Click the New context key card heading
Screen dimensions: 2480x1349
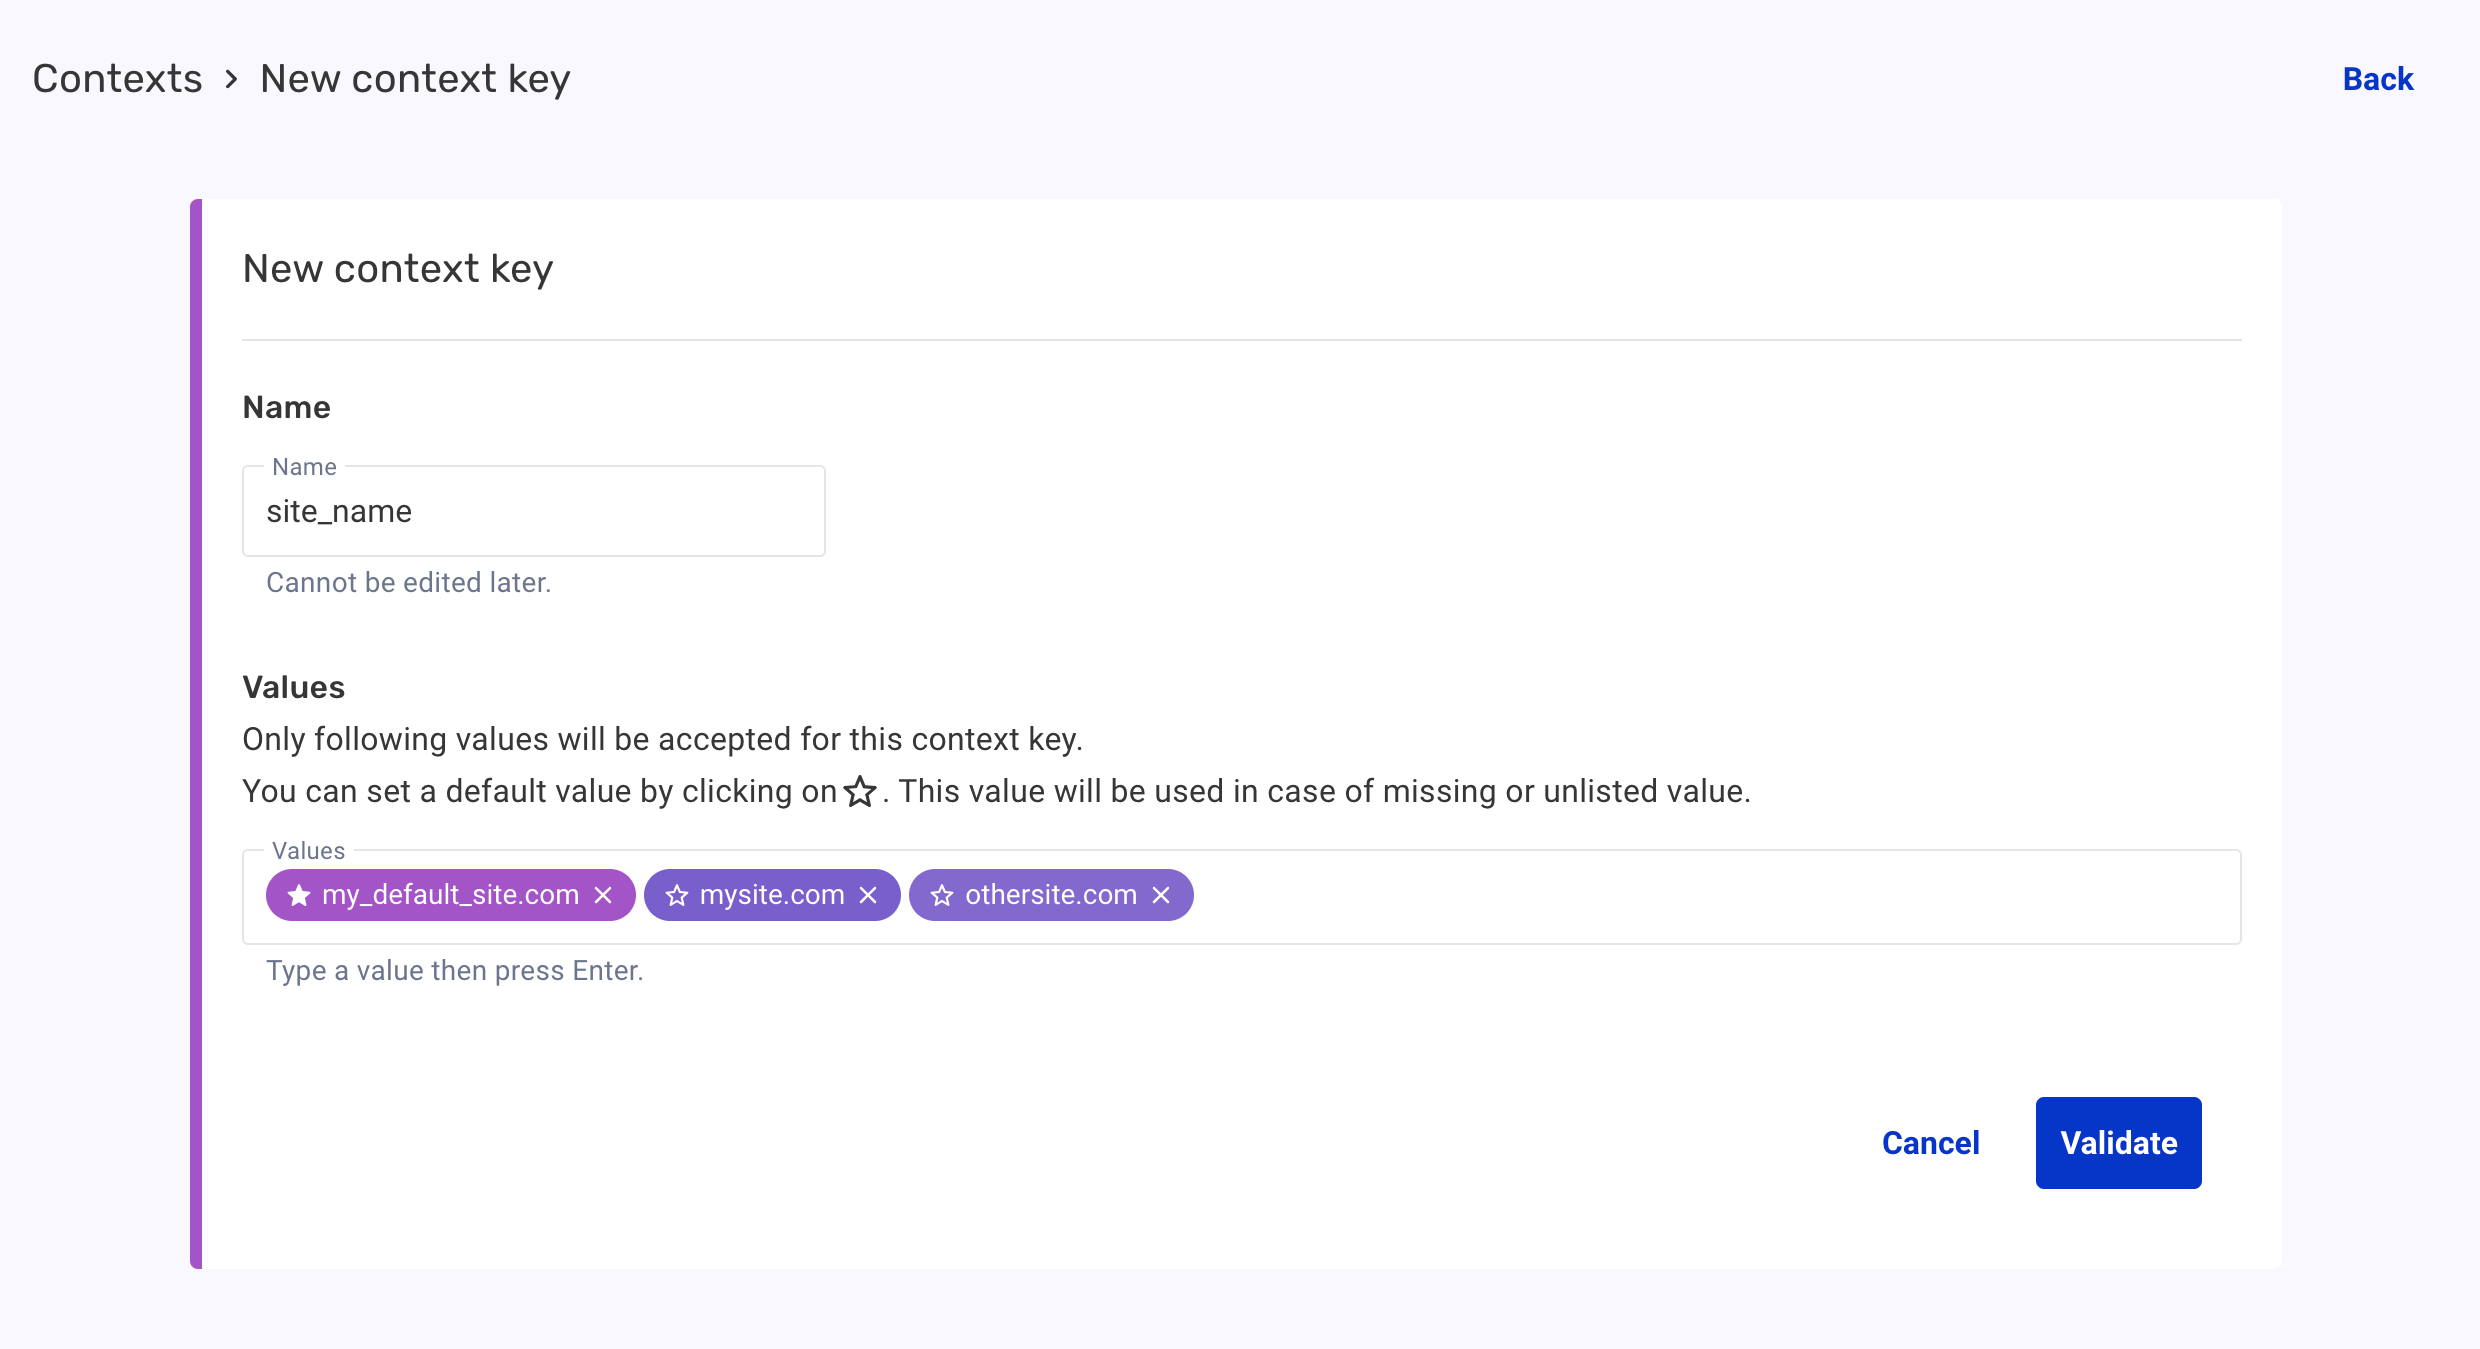[397, 269]
